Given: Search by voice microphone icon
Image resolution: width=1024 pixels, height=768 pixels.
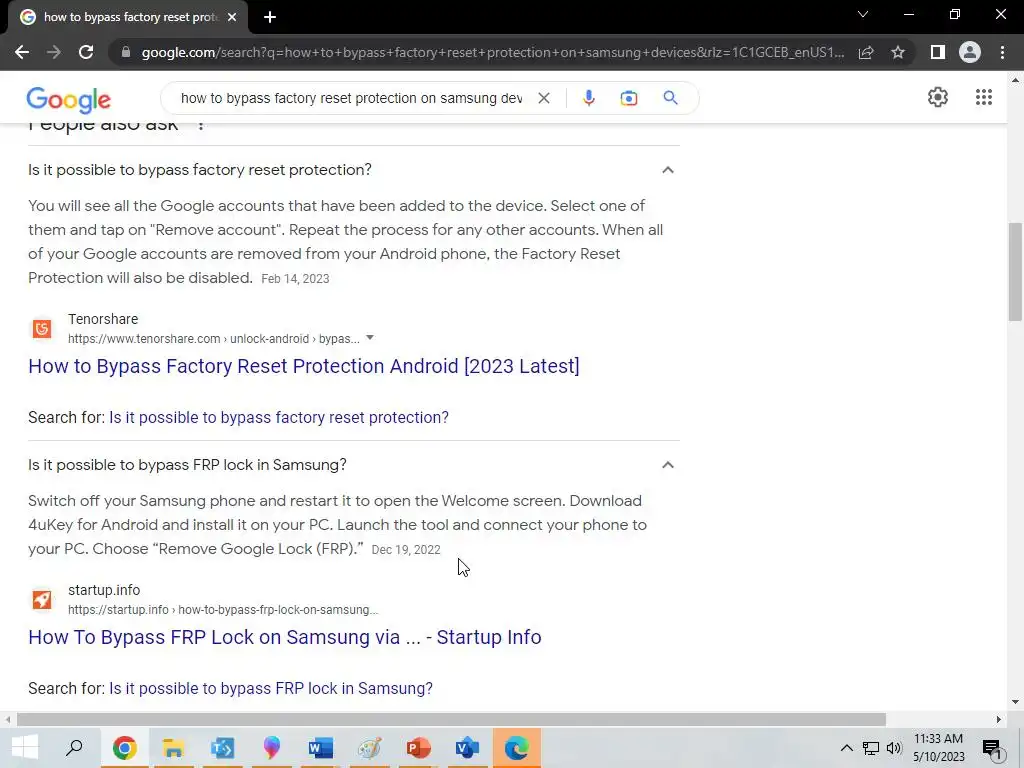Looking at the screenshot, I should coord(588,98).
